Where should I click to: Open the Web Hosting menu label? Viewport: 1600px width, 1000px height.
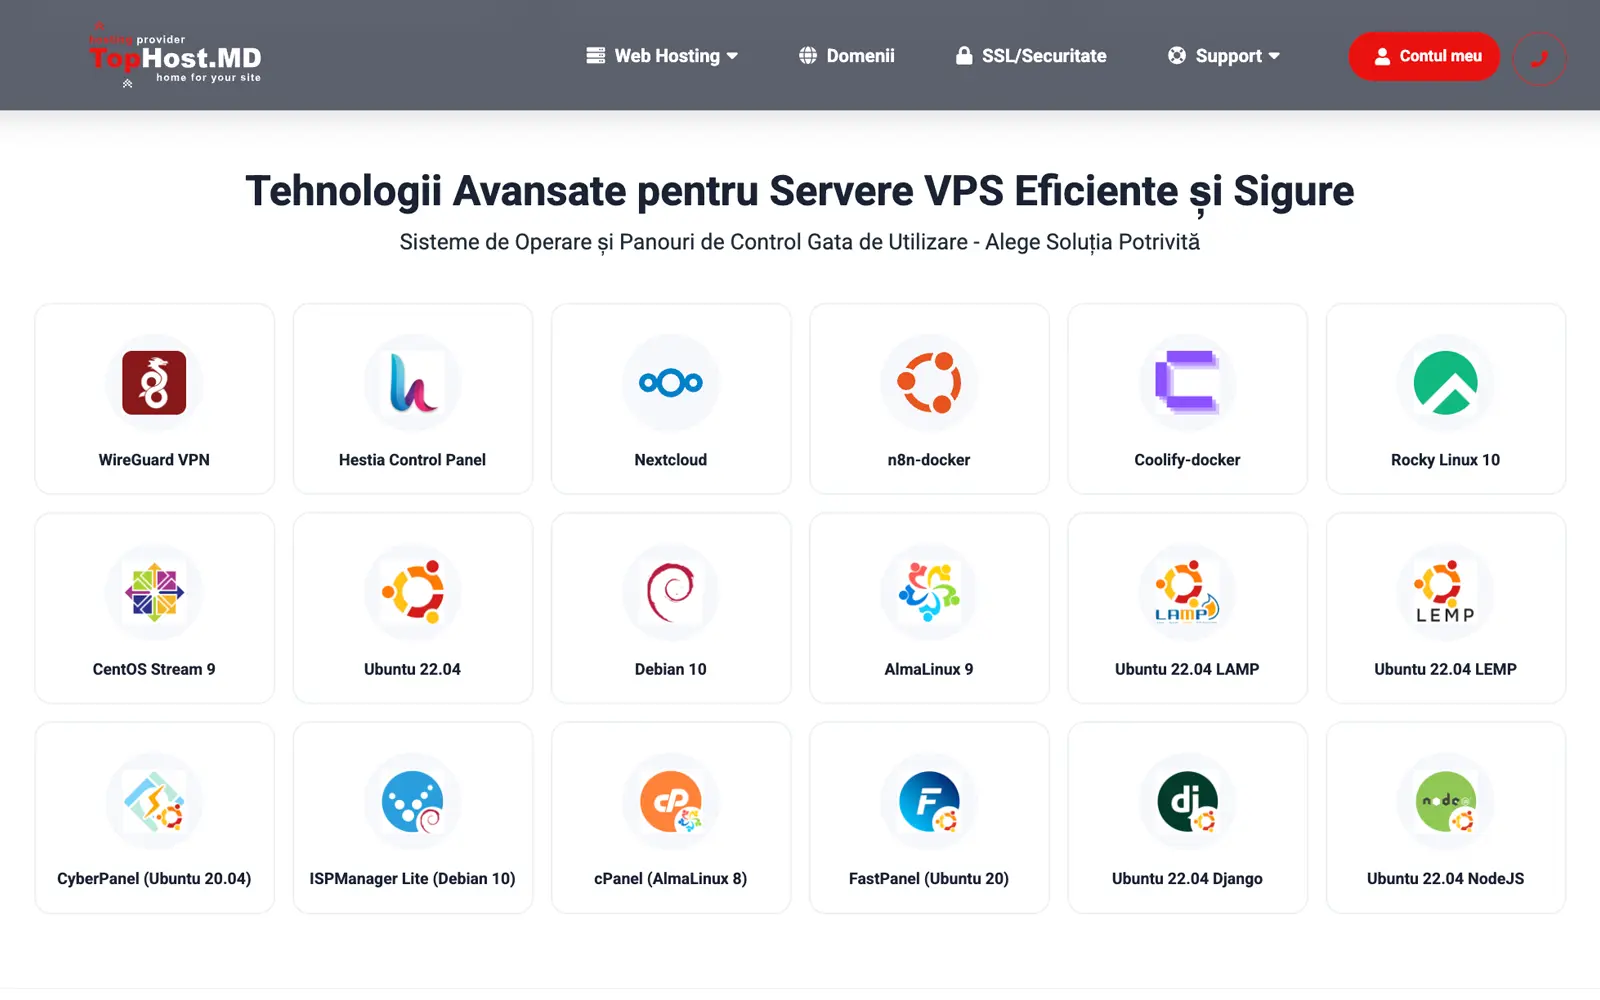667,56
